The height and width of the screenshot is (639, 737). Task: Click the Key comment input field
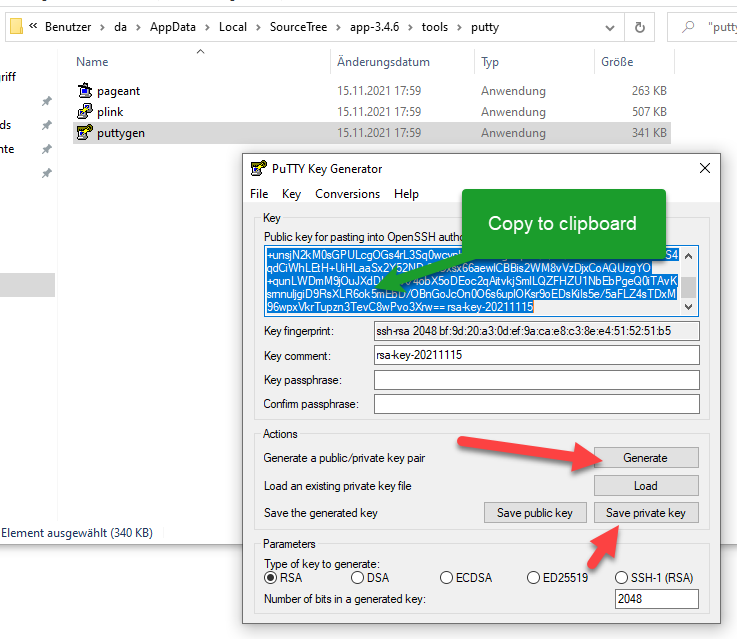pyautogui.click(x=536, y=355)
